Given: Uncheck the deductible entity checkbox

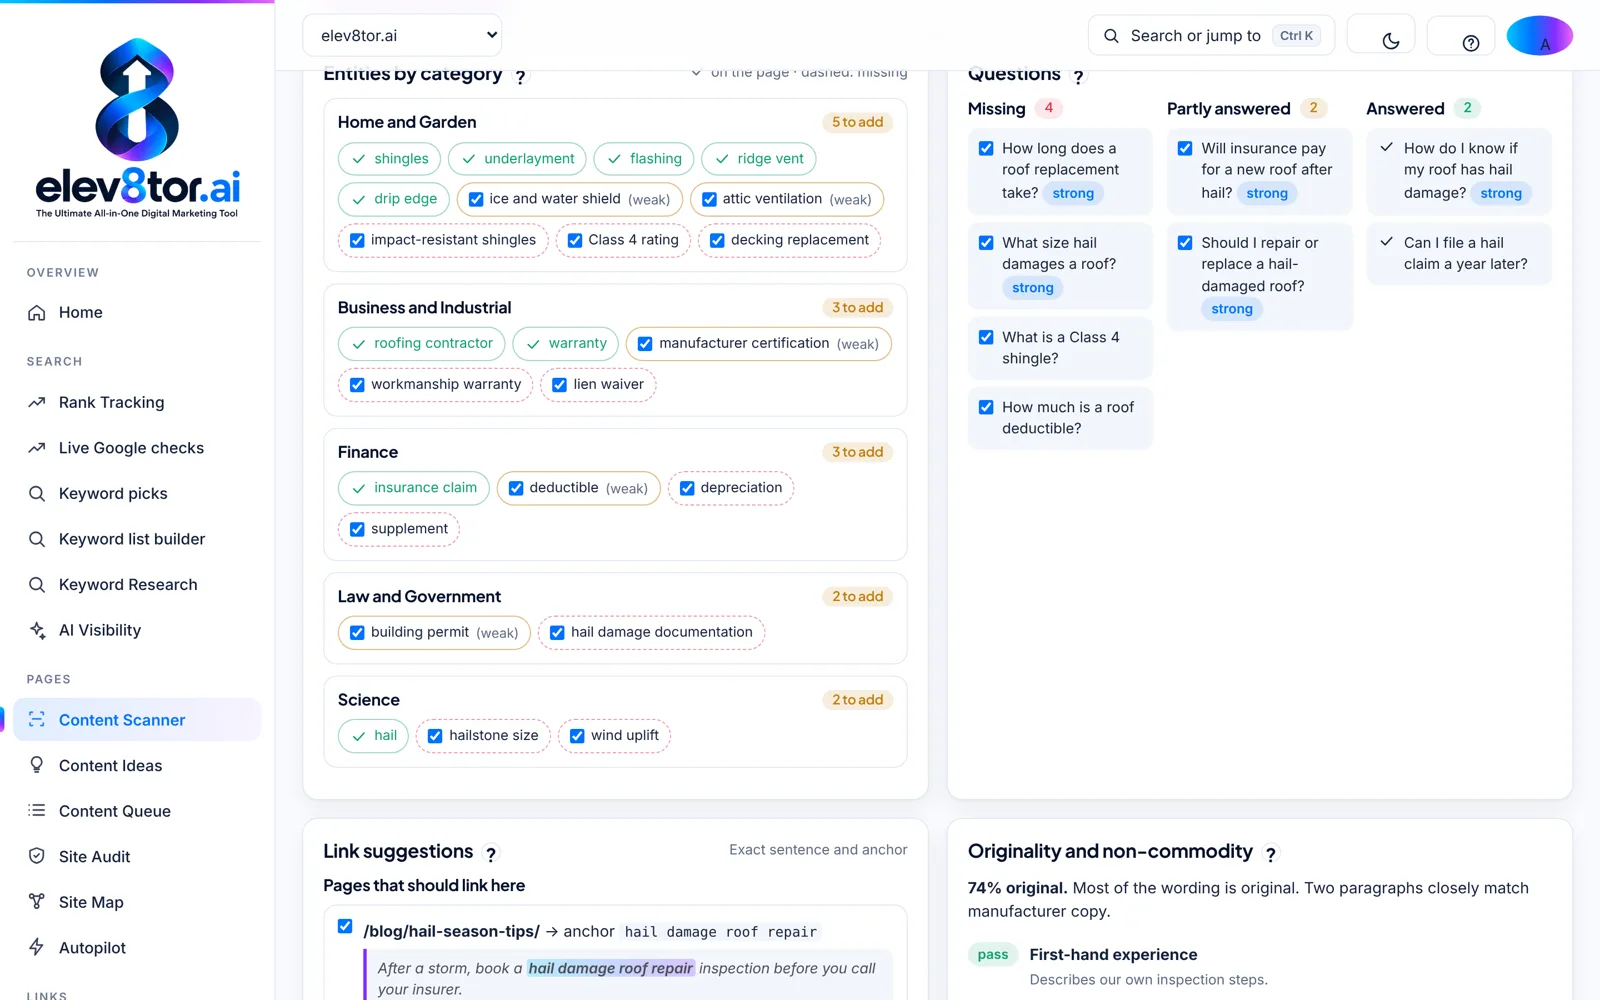Looking at the screenshot, I should [x=516, y=489].
